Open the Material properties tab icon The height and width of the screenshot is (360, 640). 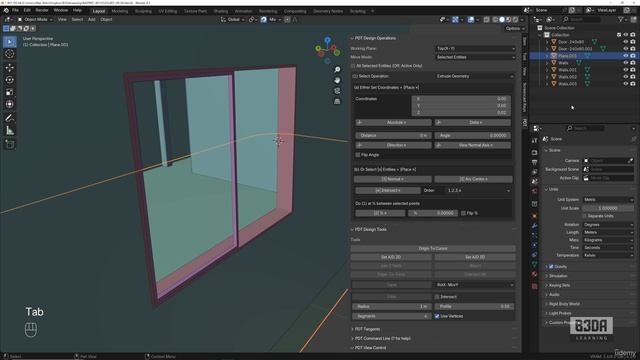coord(534,274)
